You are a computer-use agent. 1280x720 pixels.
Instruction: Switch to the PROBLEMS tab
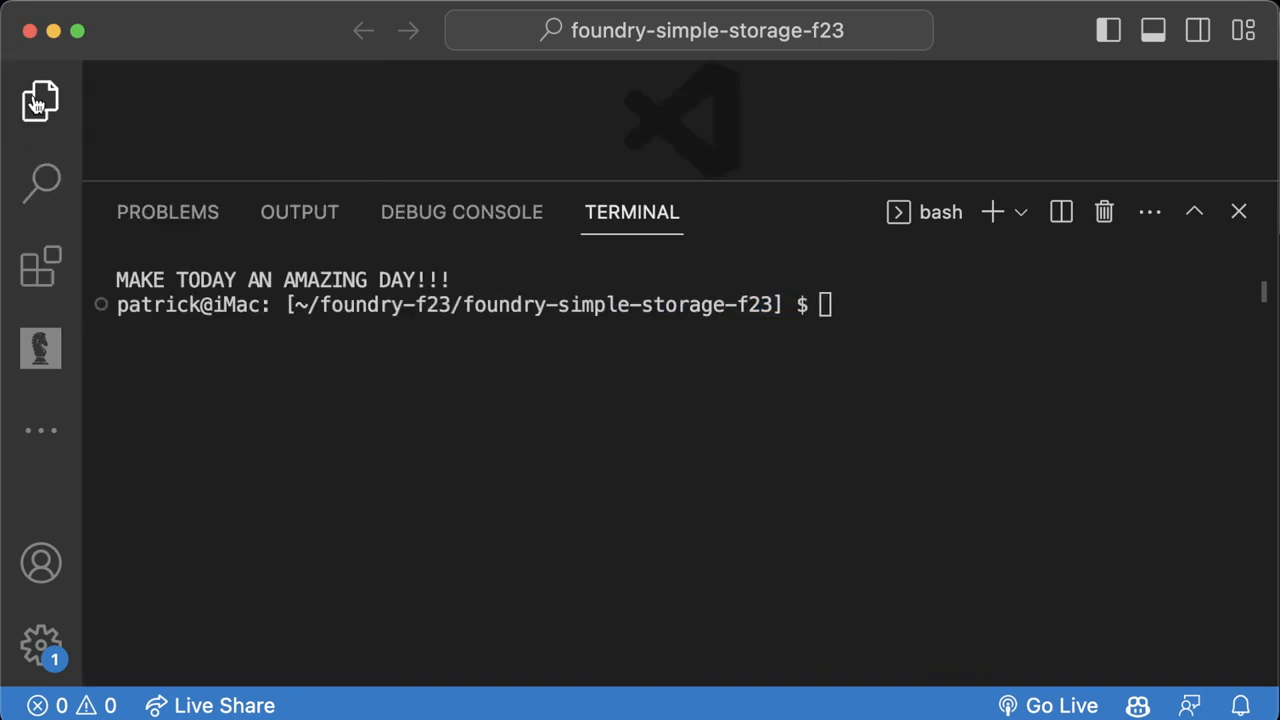168,212
